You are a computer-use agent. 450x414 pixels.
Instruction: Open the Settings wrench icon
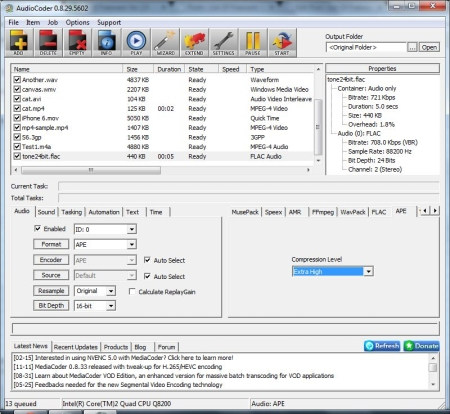point(224,43)
